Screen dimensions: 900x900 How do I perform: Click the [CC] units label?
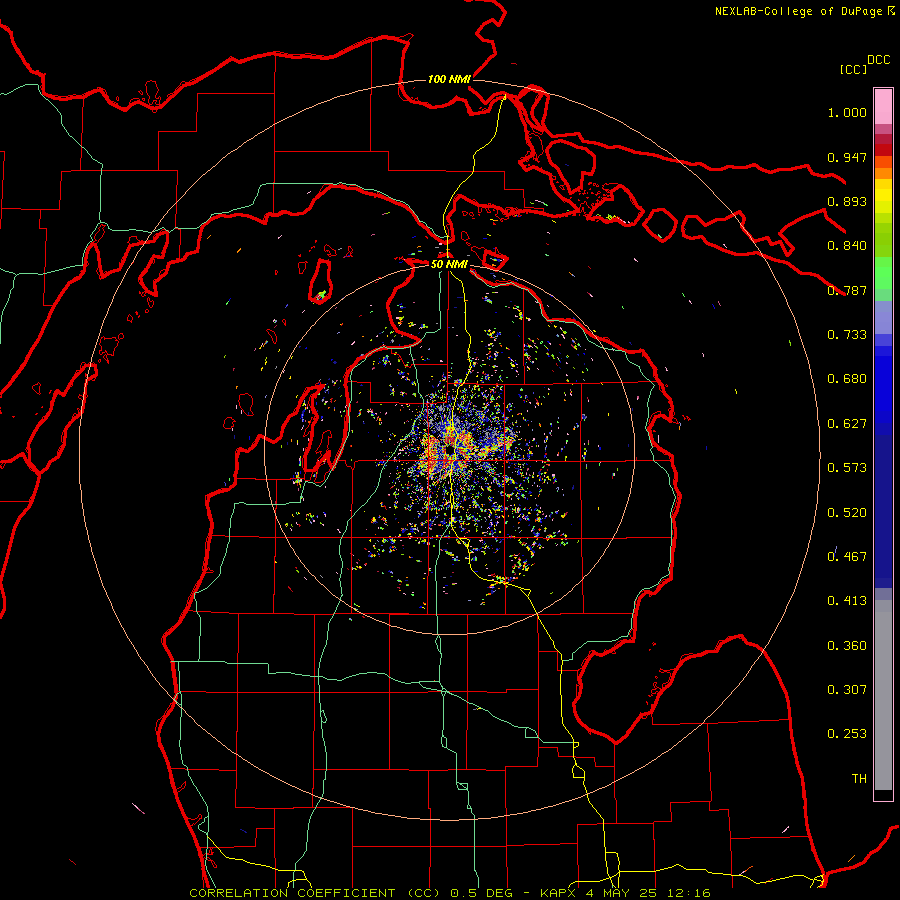pyautogui.click(x=853, y=69)
